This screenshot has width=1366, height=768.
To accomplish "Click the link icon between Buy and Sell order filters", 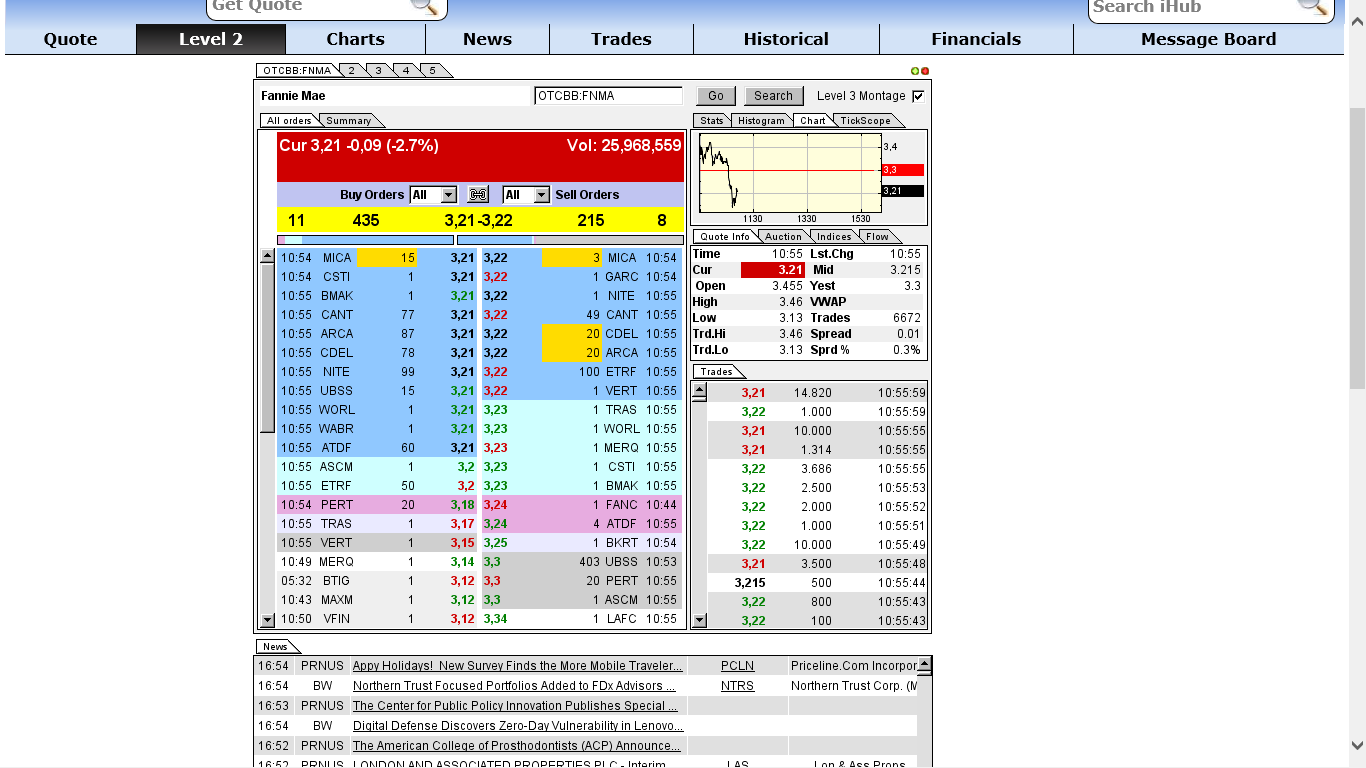I will point(478,194).
